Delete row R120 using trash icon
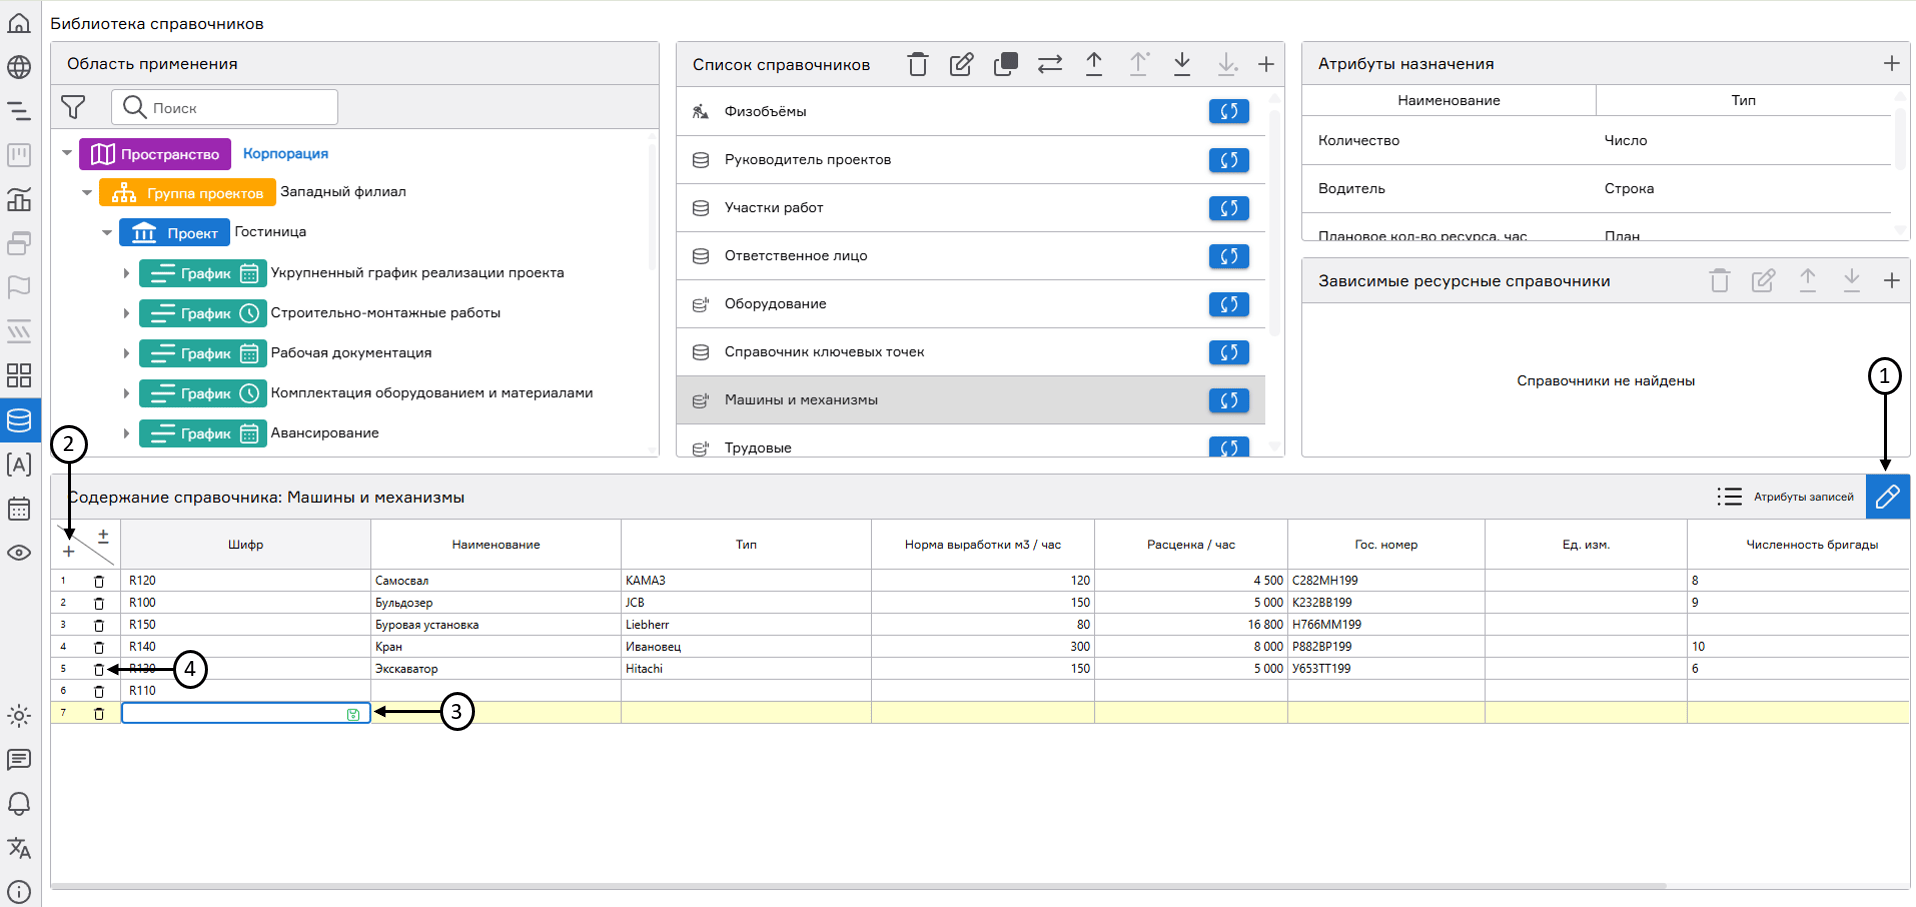This screenshot has height=907, width=1916. [x=99, y=581]
